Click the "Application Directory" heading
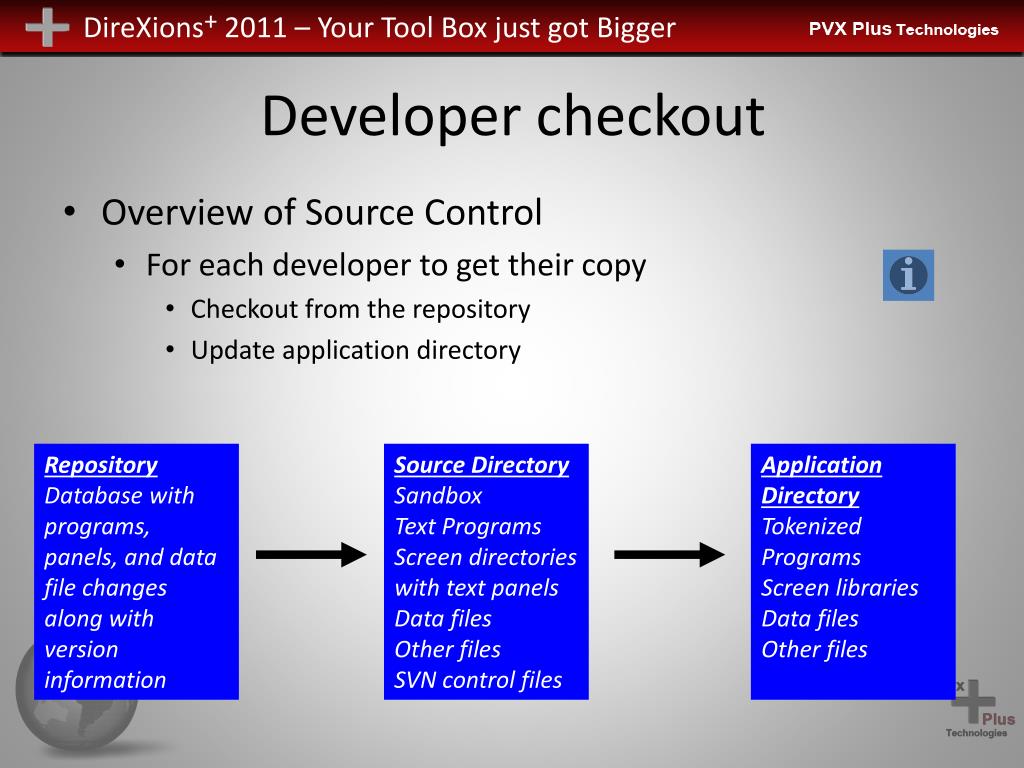 822,480
